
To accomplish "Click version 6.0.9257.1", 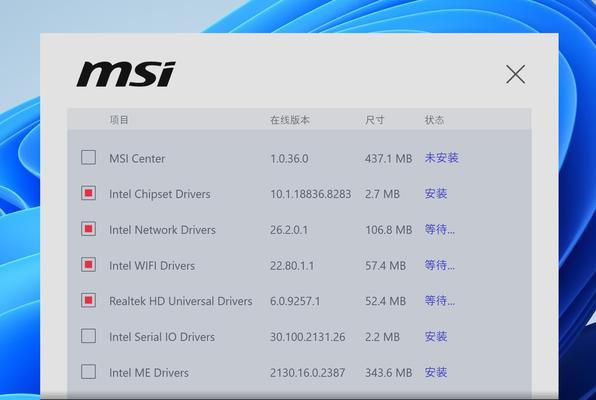I will pyautogui.click(x=295, y=302).
